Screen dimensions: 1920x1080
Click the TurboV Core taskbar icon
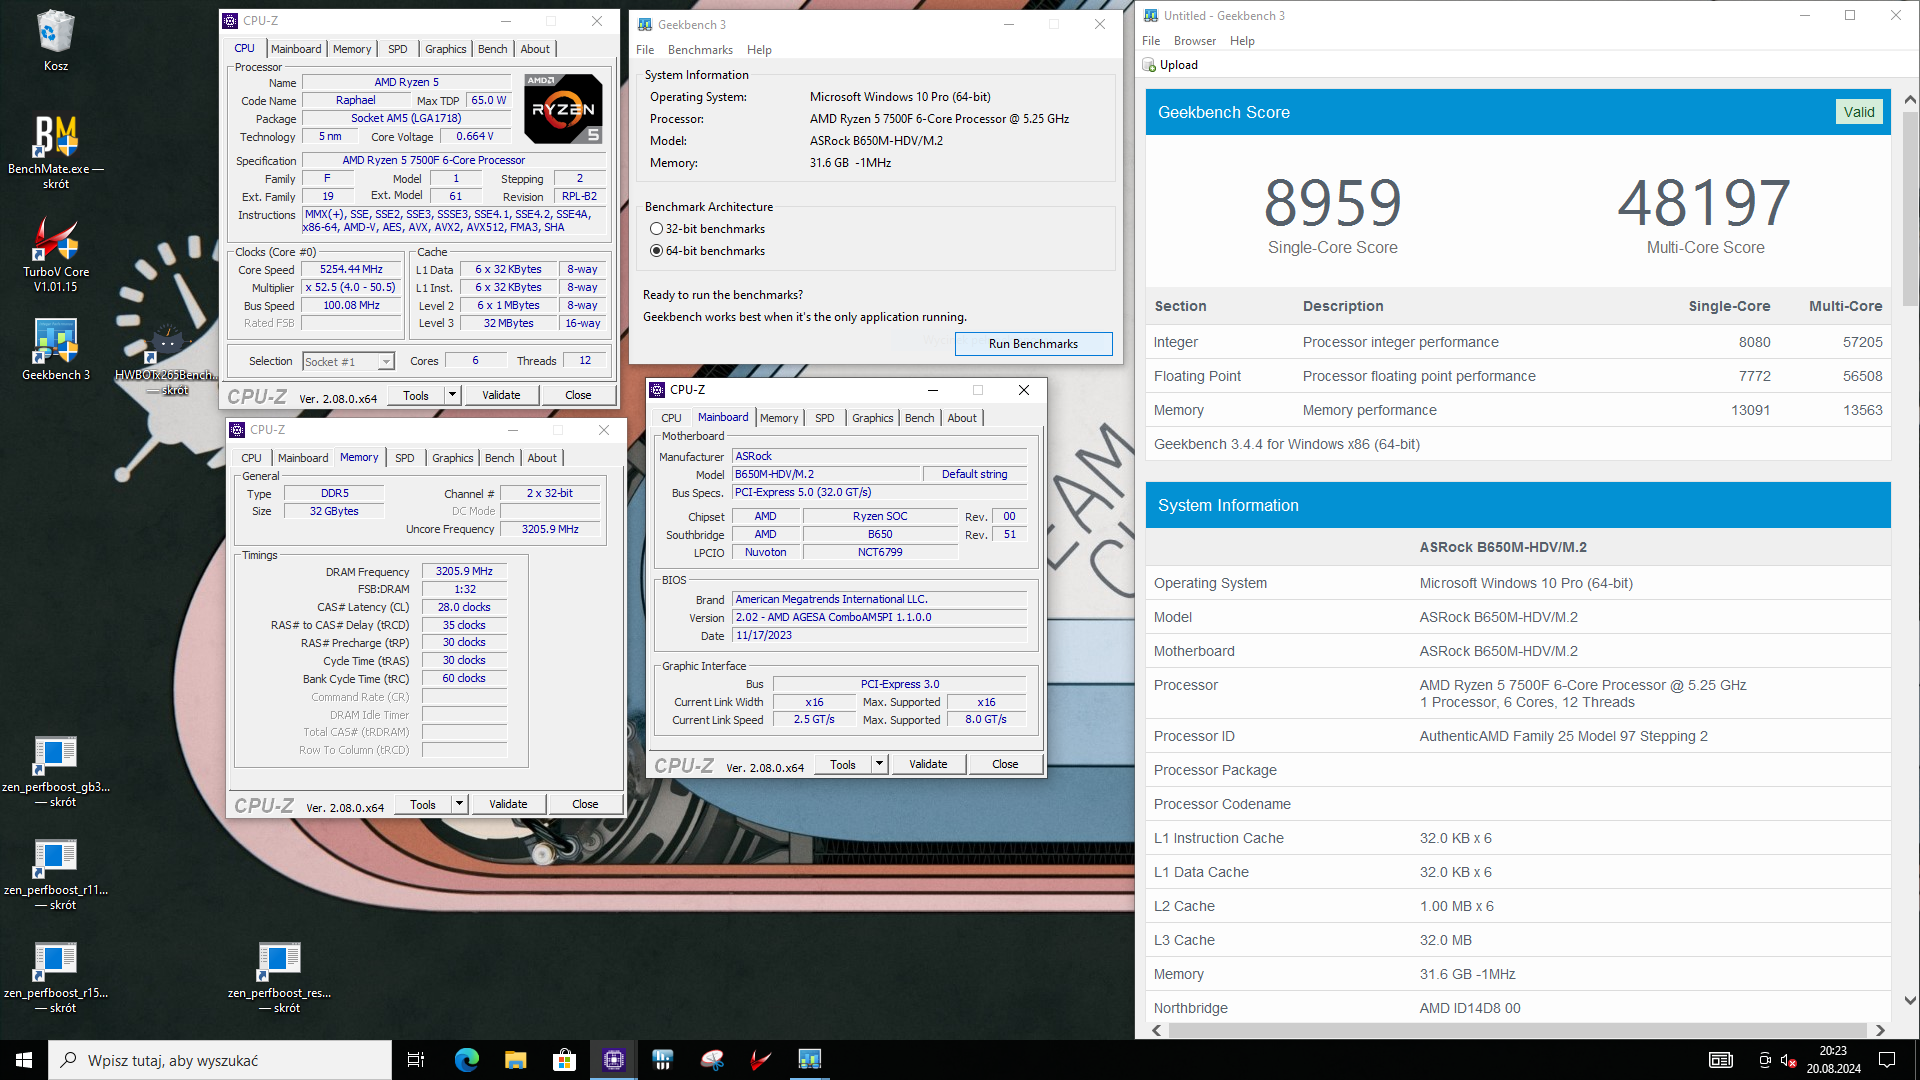tap(760, 1060)
